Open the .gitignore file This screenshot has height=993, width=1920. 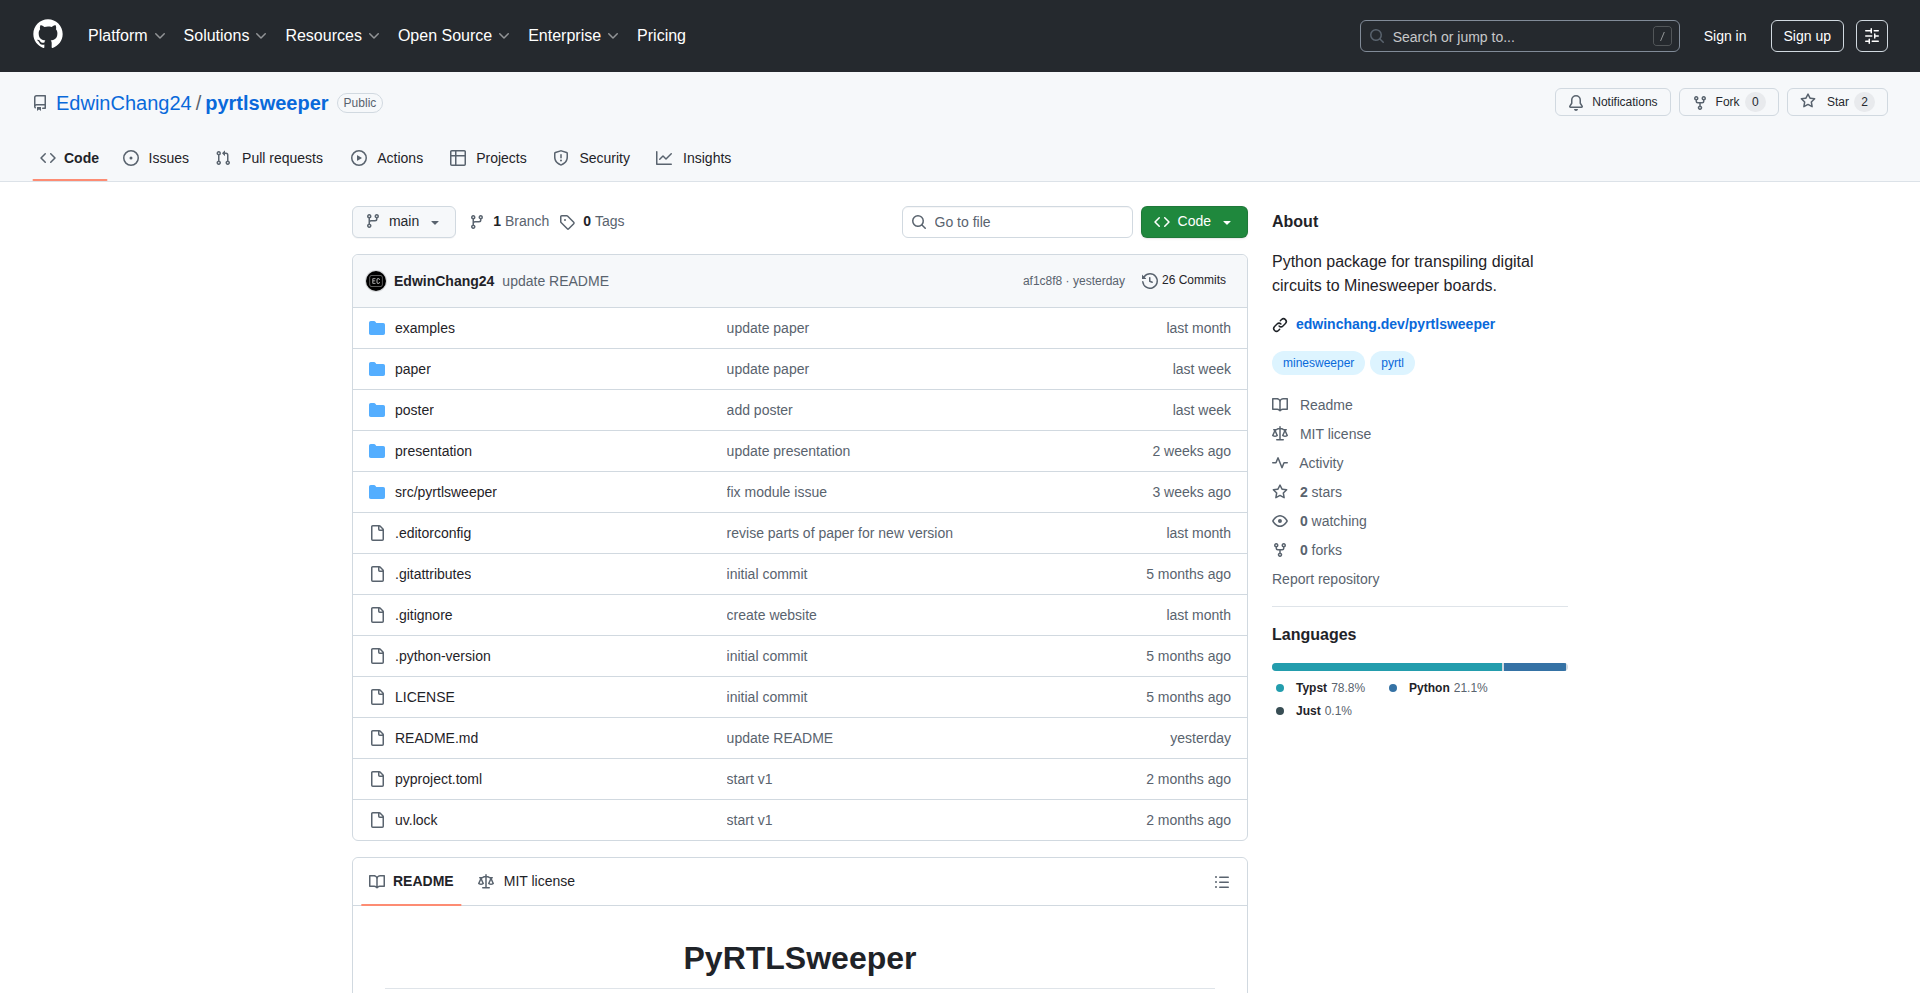(x=423, y=615)
